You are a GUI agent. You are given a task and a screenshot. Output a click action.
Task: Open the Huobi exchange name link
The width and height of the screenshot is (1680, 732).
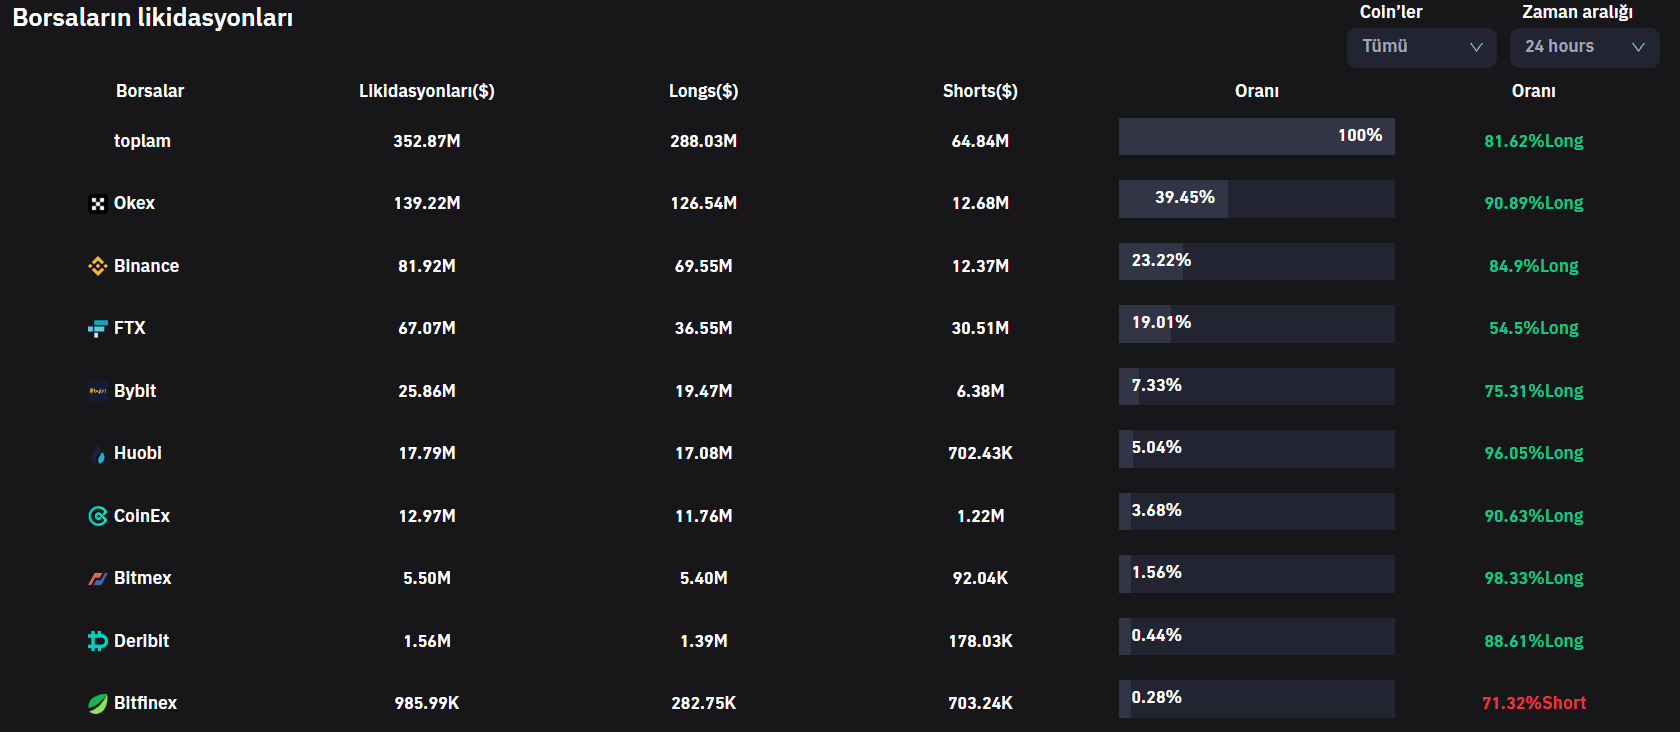click(x=138, y=453)
